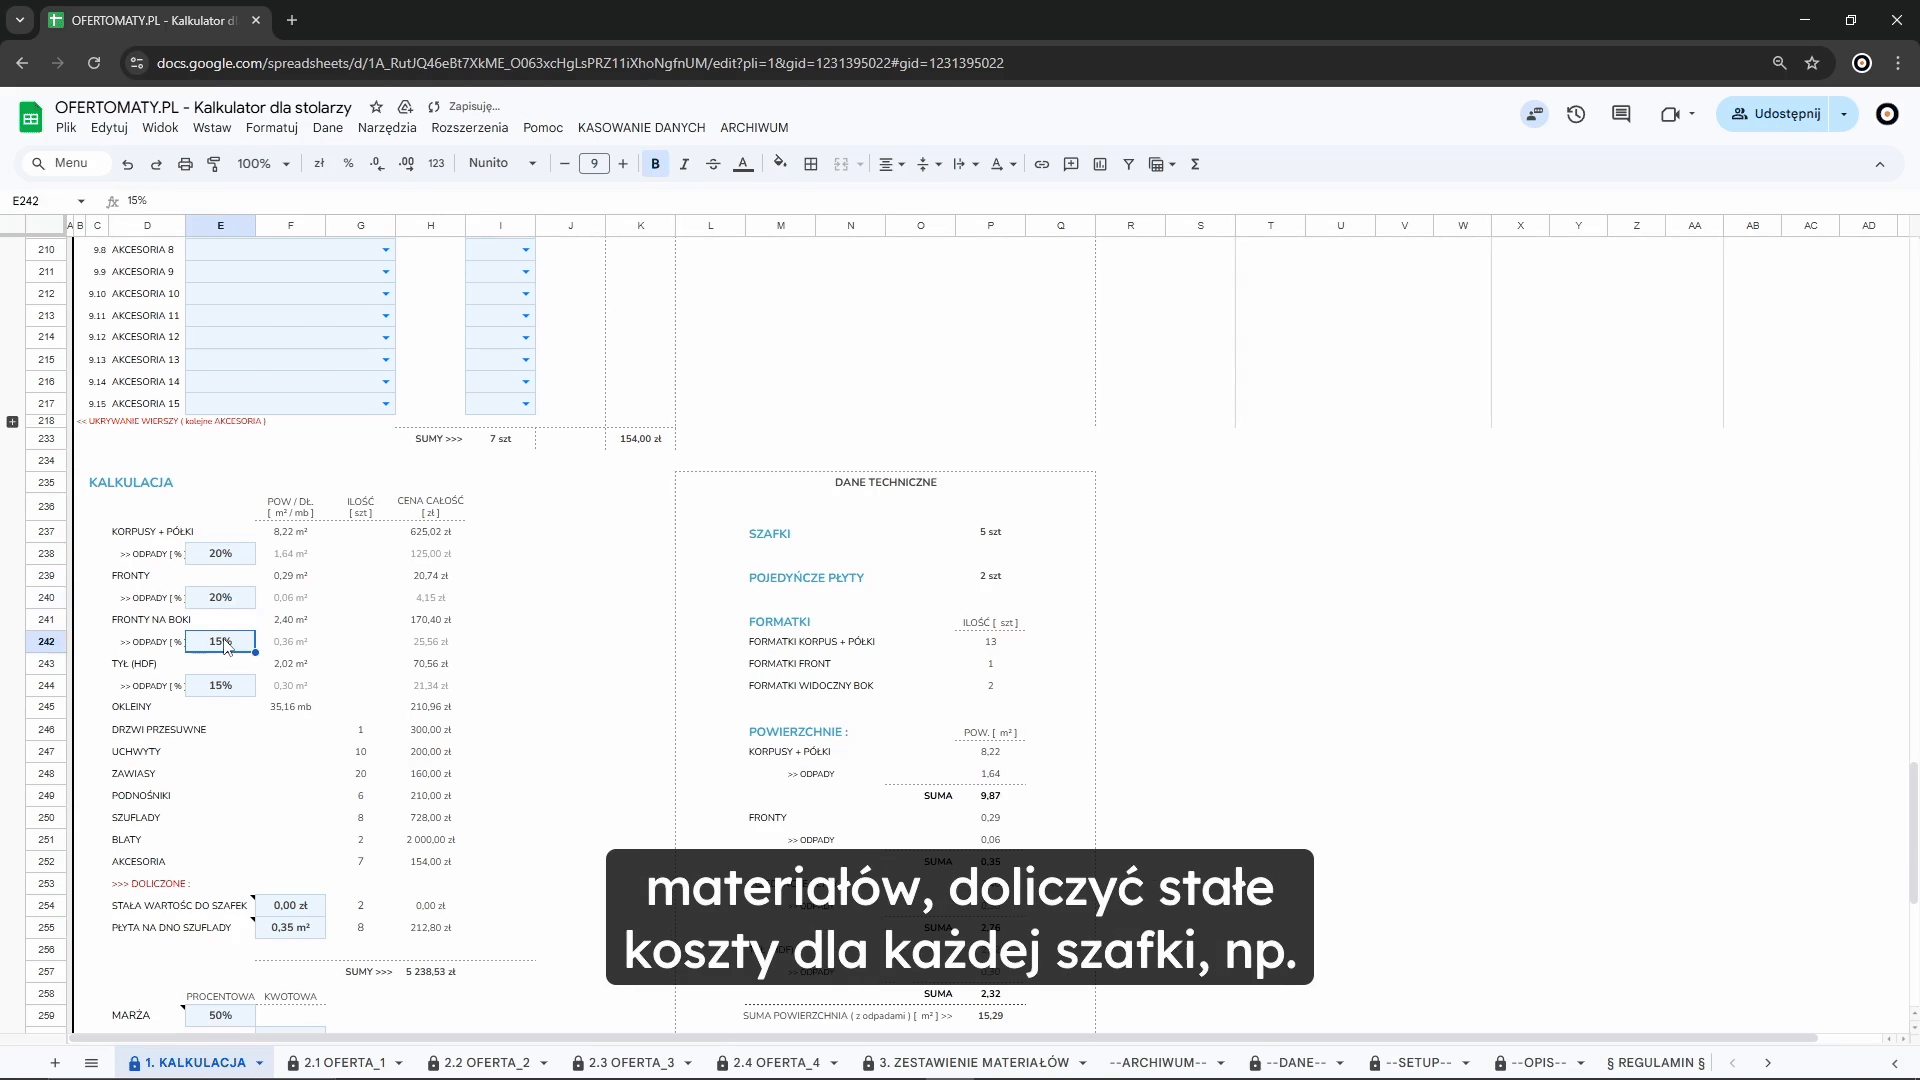Click the paint format roller icon
The width and height of the screenshot is (1920, 1080).
click(214, 164)
